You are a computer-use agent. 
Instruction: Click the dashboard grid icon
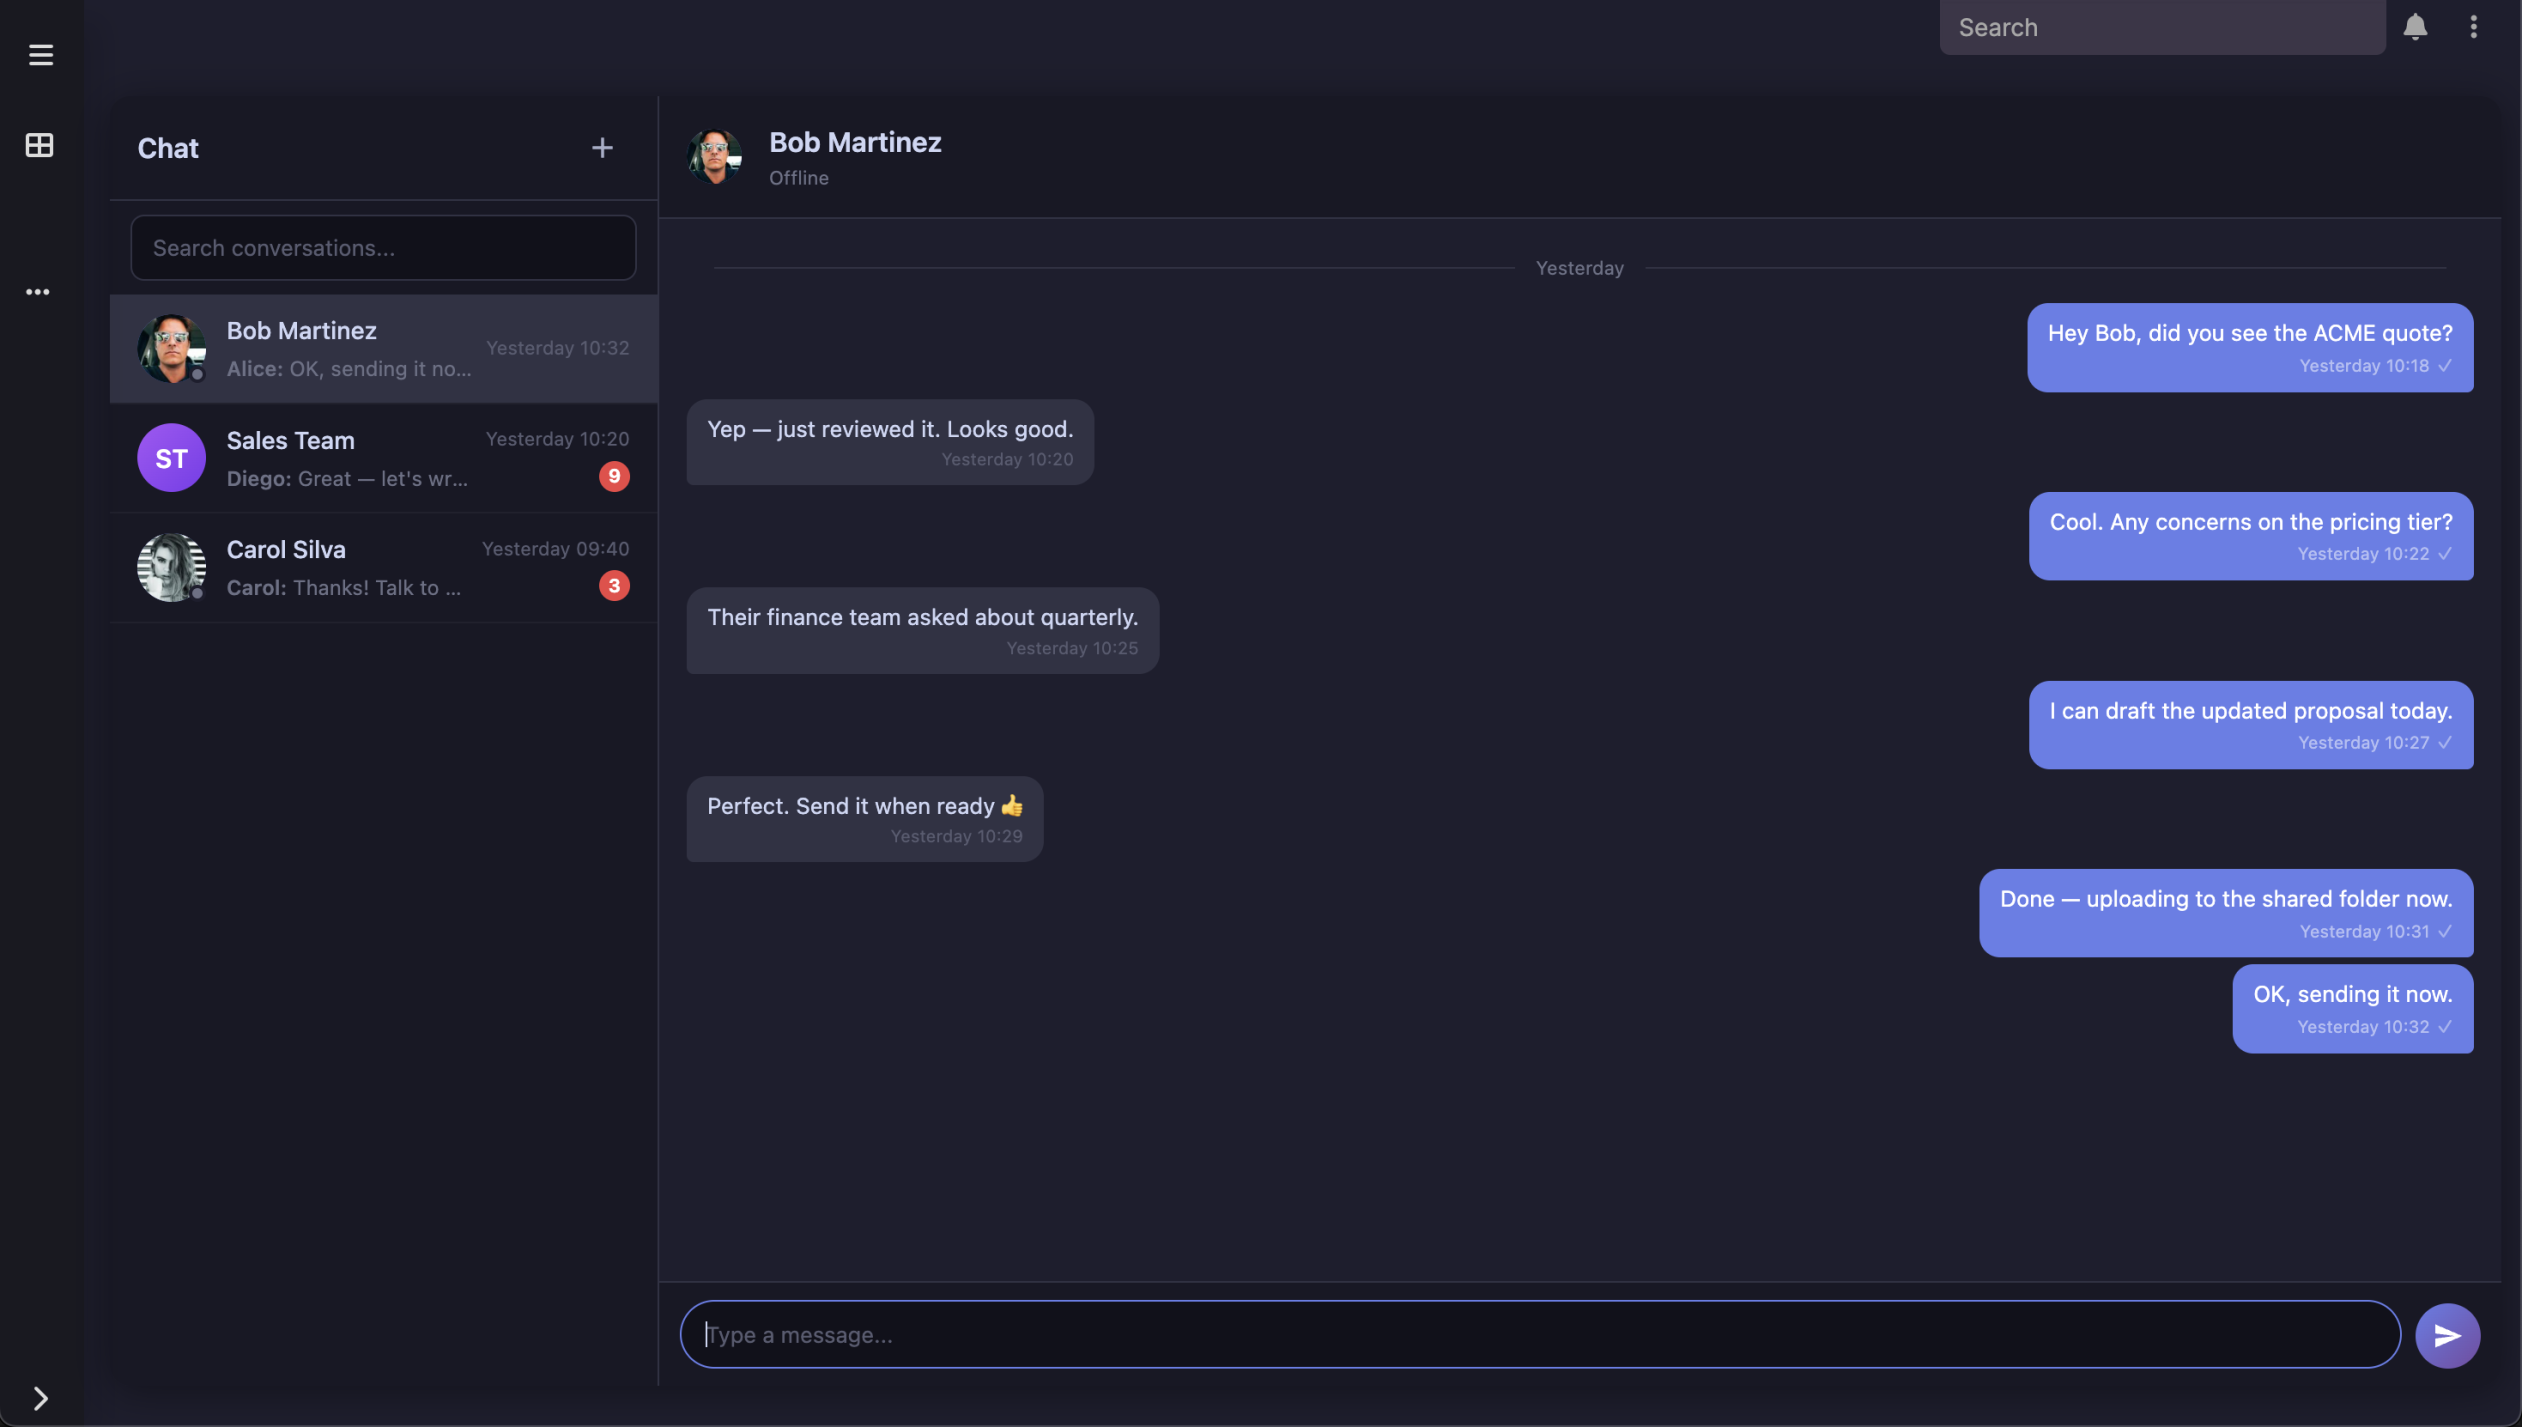pyautogui.click(x=39, y=145)
